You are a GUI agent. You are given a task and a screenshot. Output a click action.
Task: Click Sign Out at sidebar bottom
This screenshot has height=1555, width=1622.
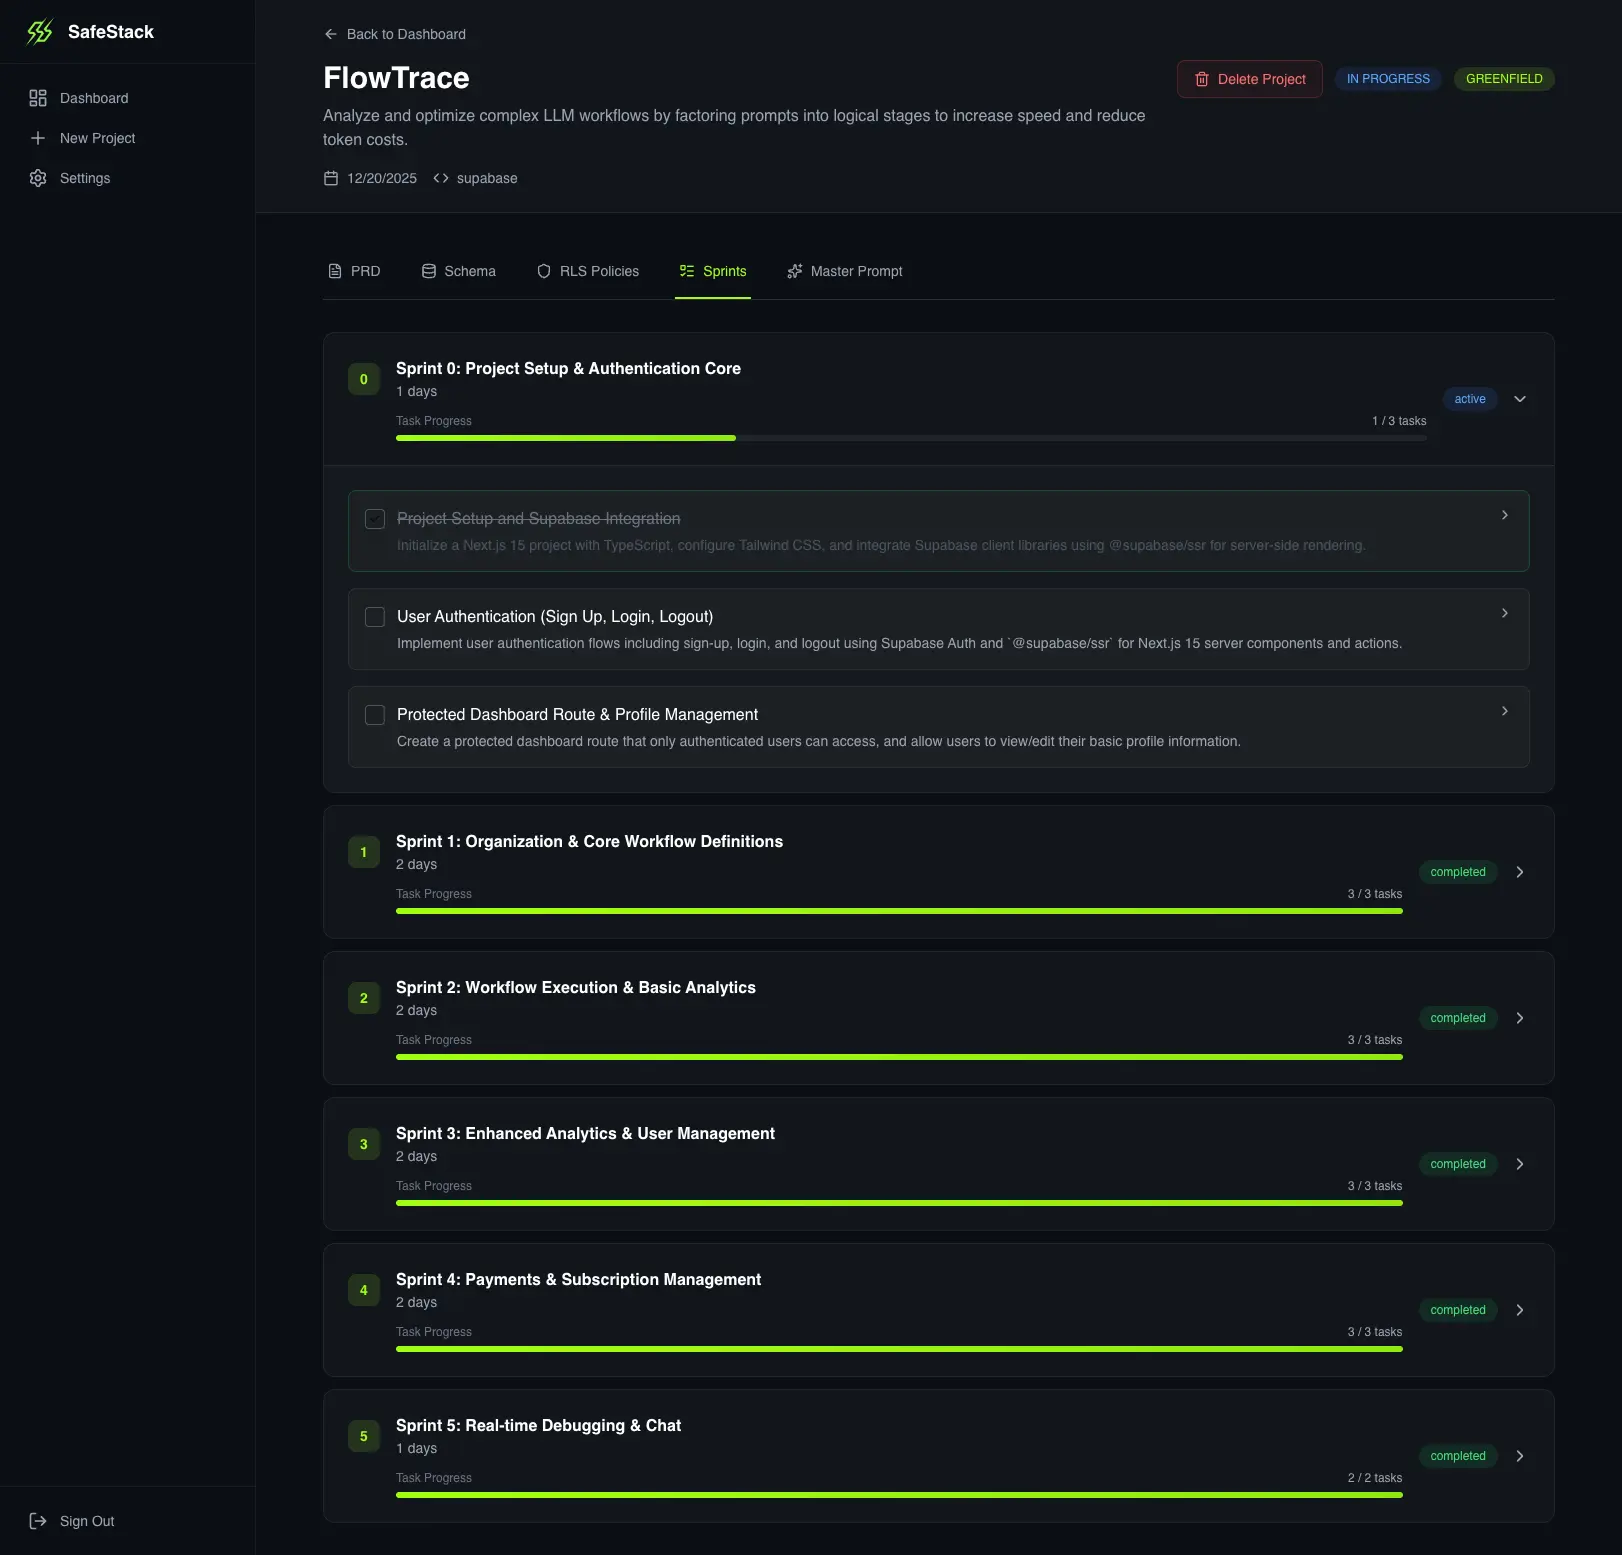(x=127, y=1521)
